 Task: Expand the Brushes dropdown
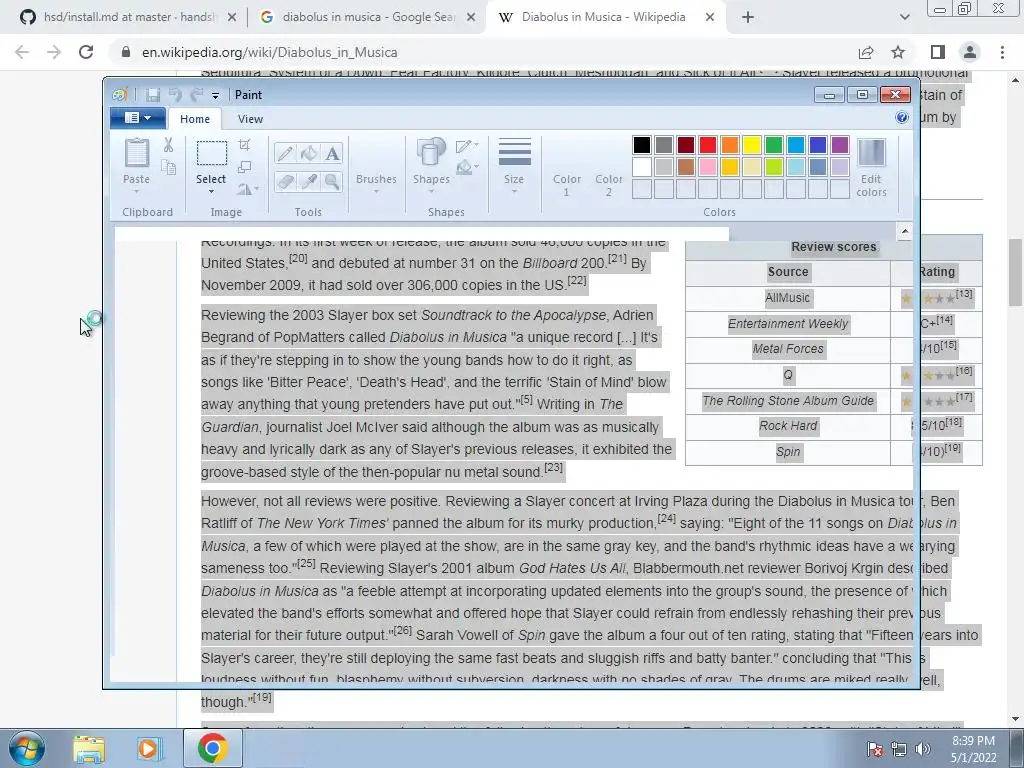[376, 191]
